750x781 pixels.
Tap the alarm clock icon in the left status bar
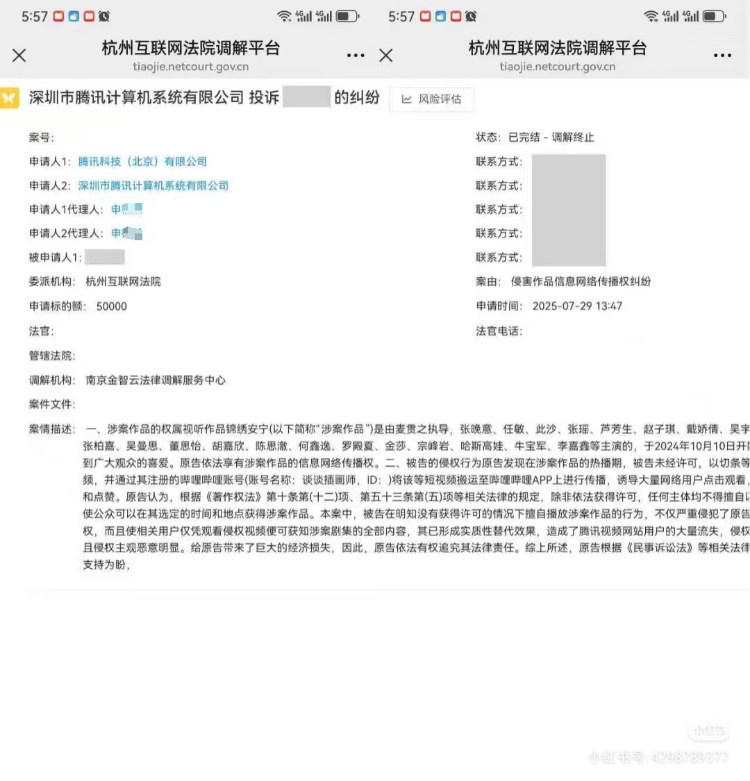point(105,17)
